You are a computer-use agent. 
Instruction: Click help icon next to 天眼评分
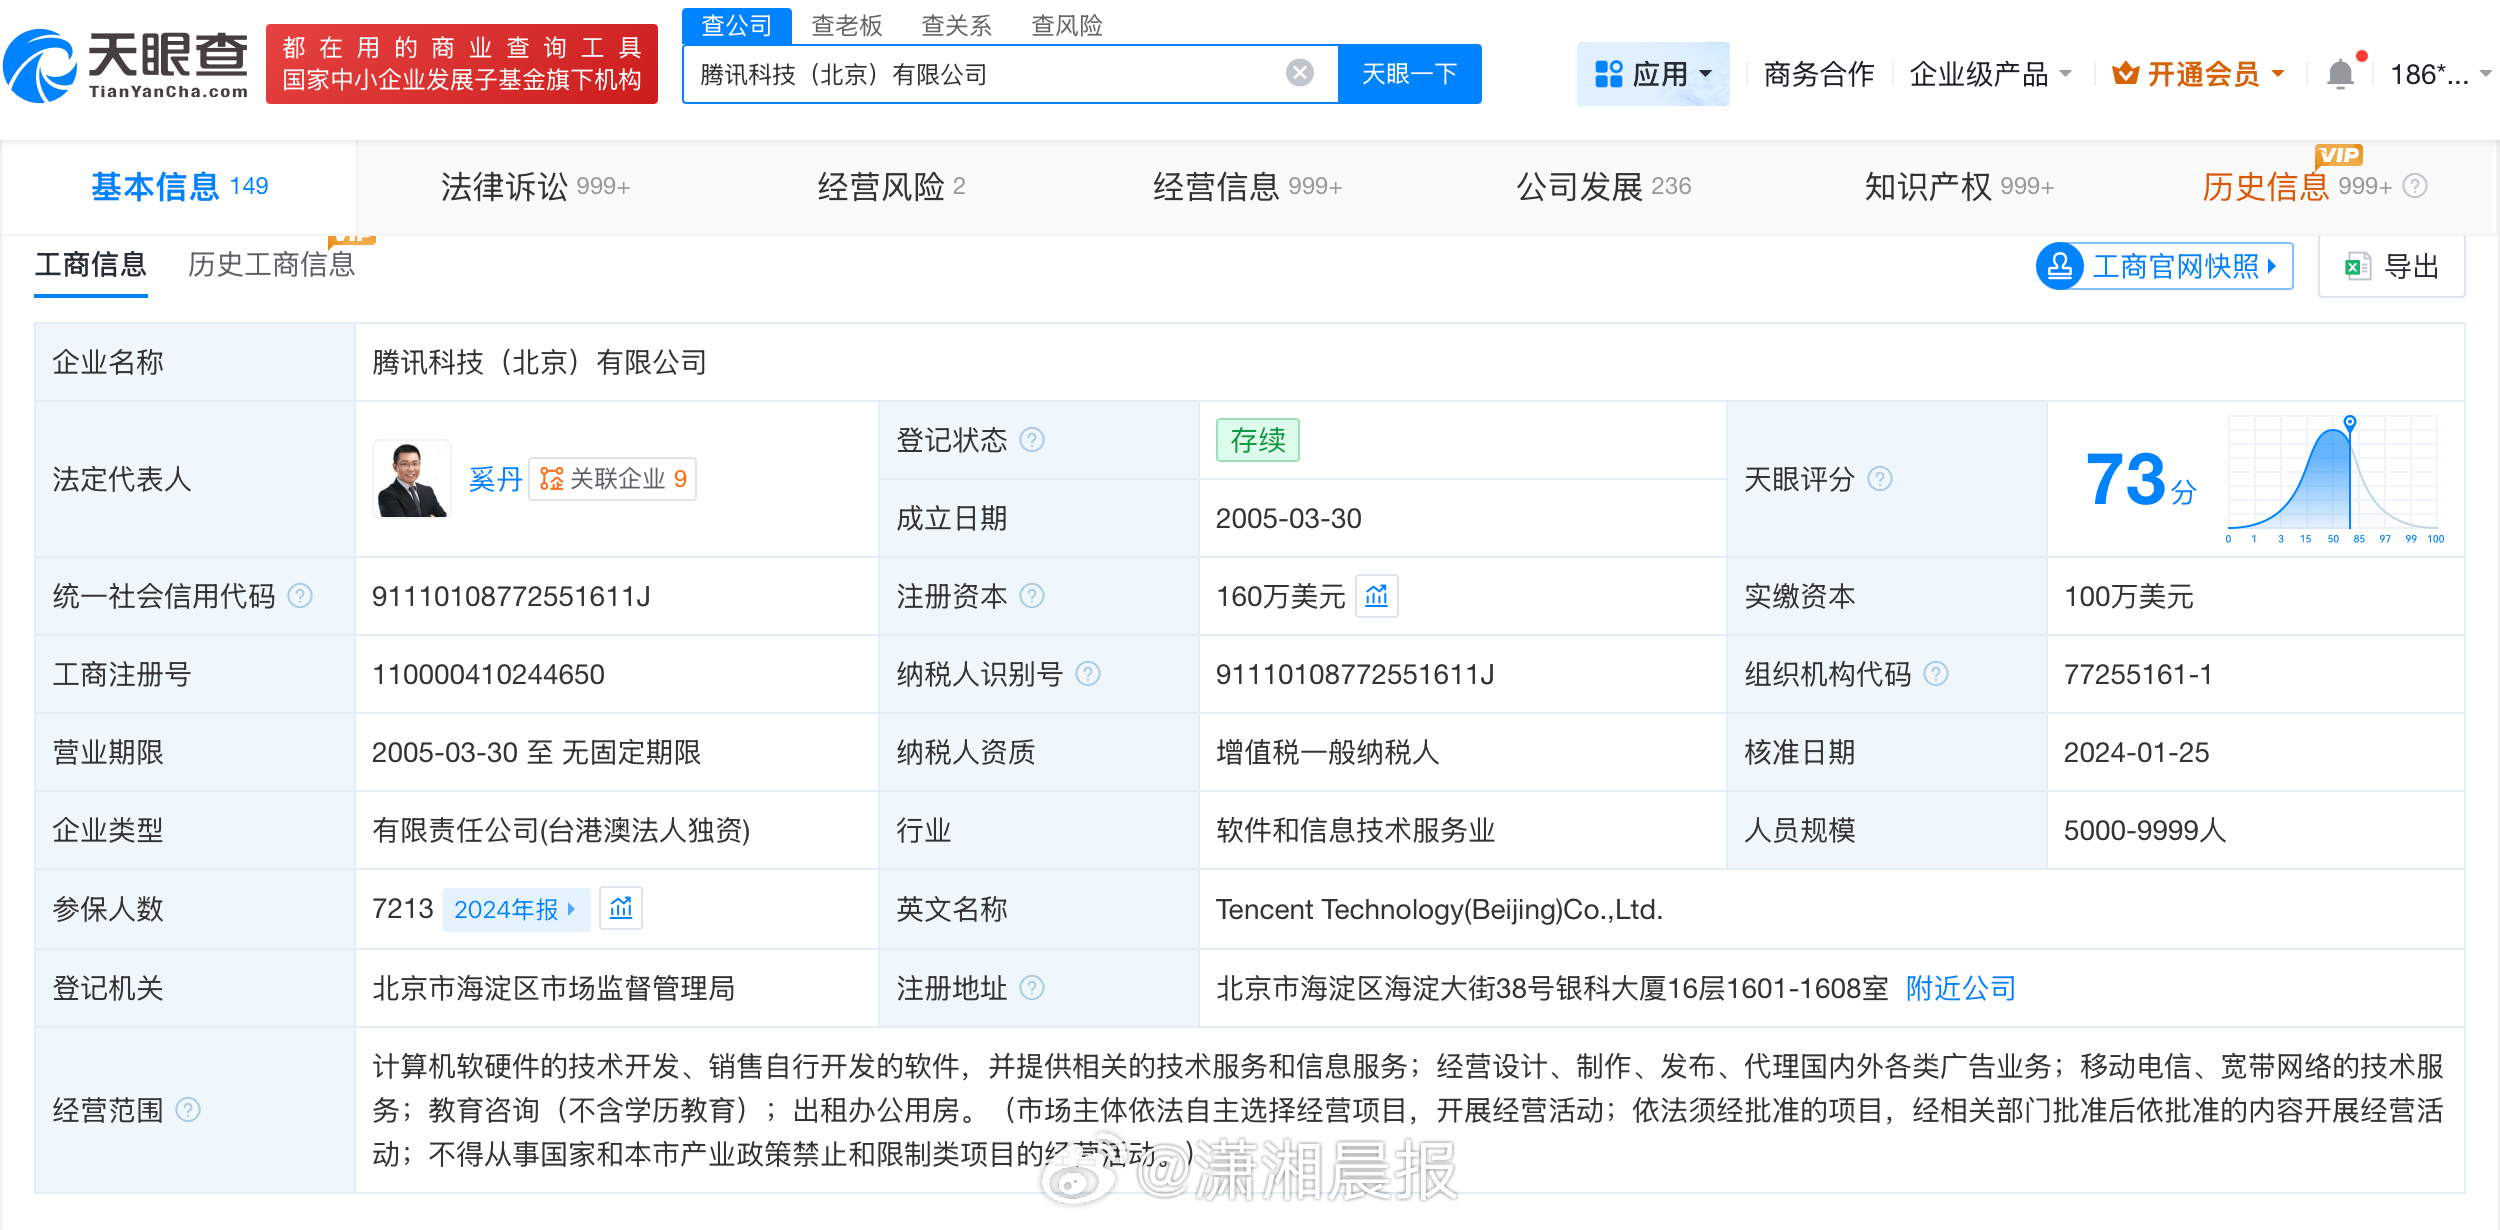pyautogui.click(x=1880, y=479)
